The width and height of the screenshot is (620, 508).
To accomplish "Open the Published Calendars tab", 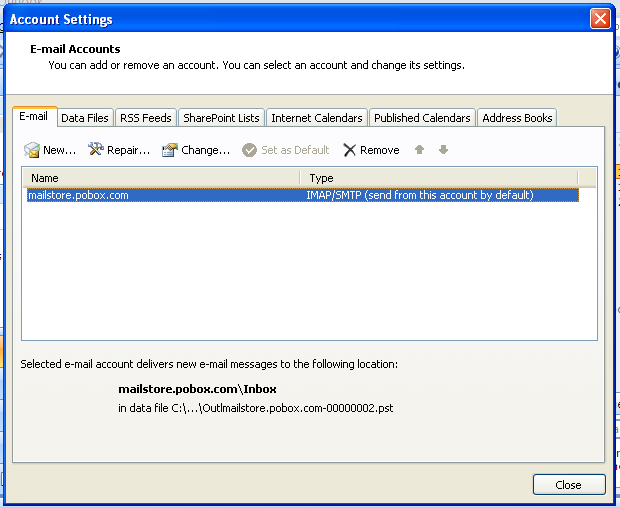I will point(422,118).
